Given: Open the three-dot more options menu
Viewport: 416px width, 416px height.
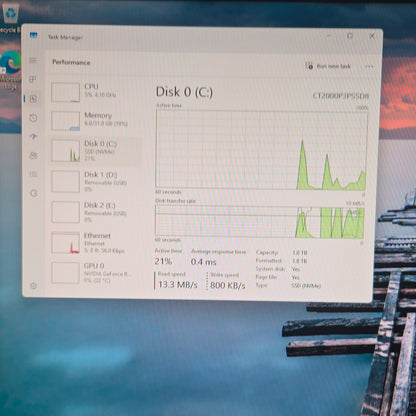Looking at the screenshot, I should click(369, 66).
